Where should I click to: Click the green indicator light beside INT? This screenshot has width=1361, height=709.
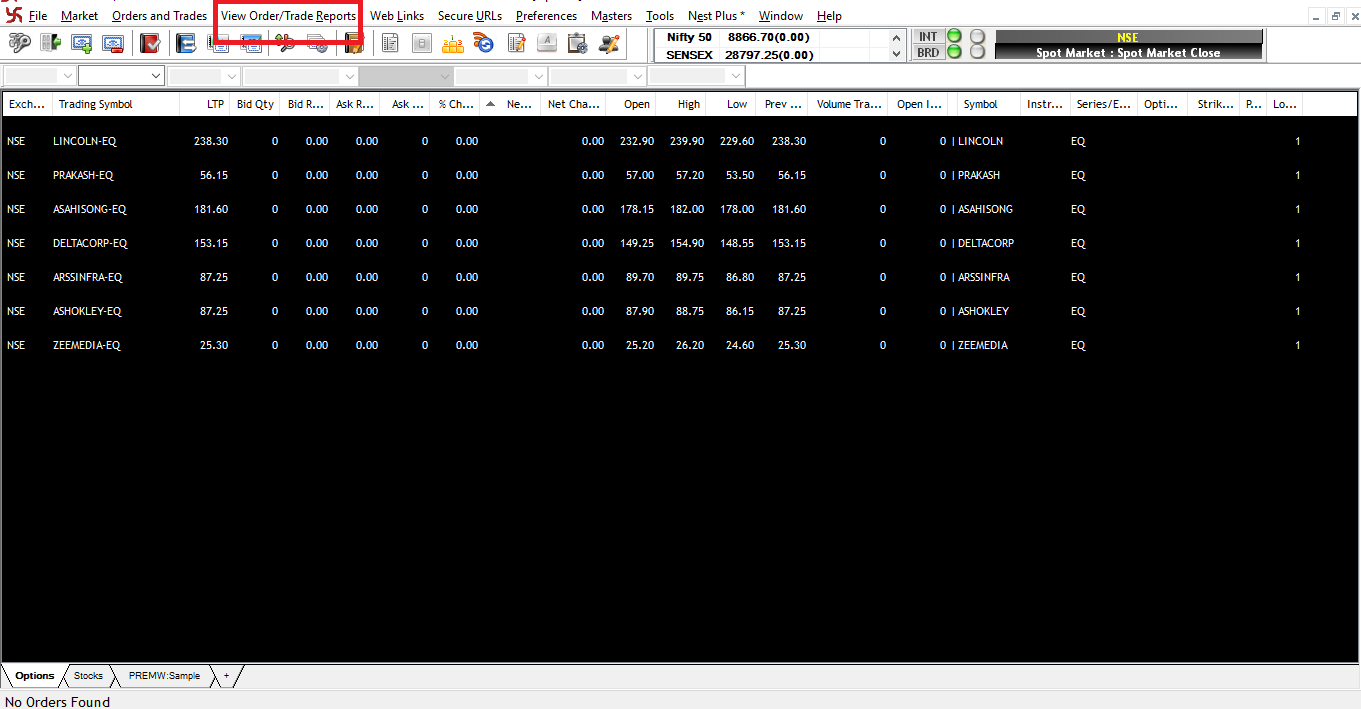(x=954, y=37)
